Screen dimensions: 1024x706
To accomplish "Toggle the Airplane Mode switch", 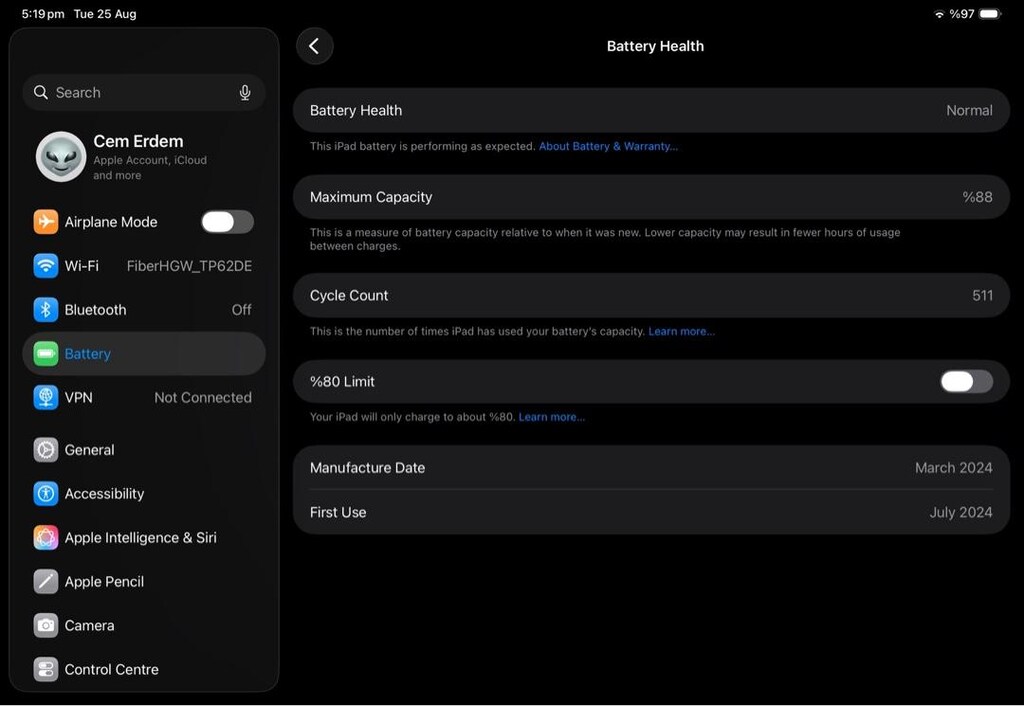I will 227,222.
